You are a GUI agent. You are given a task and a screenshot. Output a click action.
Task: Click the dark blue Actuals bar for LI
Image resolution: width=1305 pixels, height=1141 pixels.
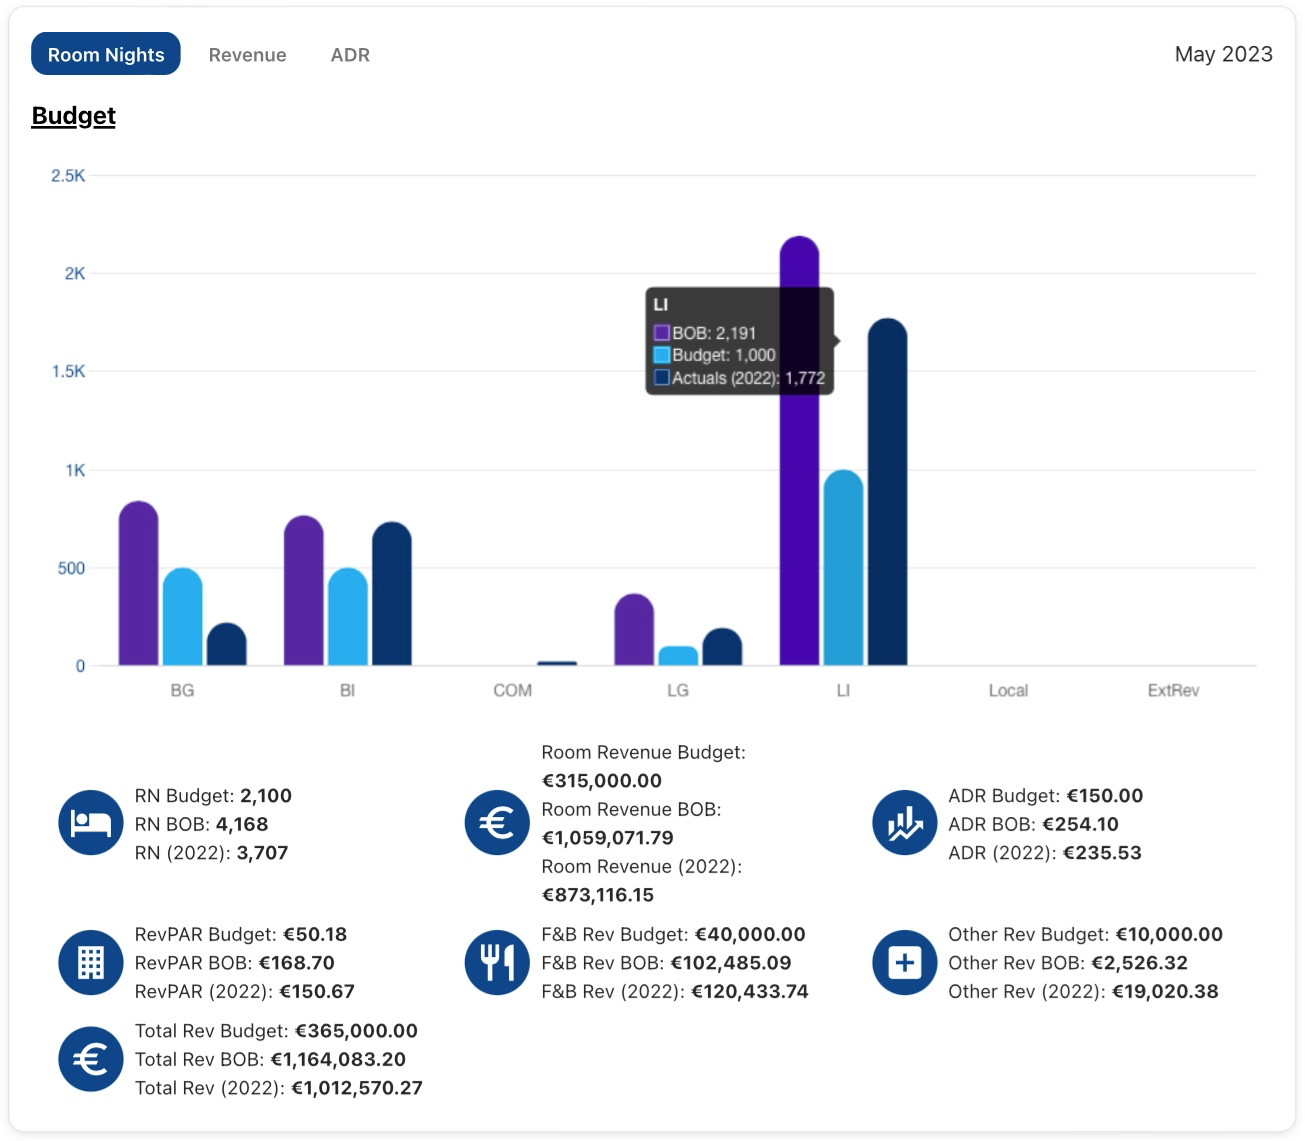pyautogui.click(x=887, y=500)
